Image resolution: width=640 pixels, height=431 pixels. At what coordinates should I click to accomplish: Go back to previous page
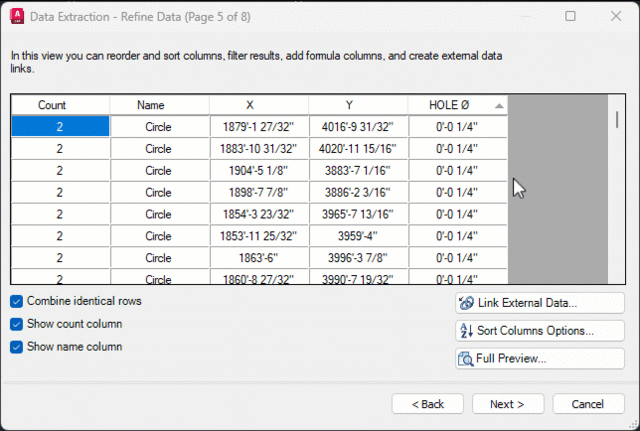[428, 404]
